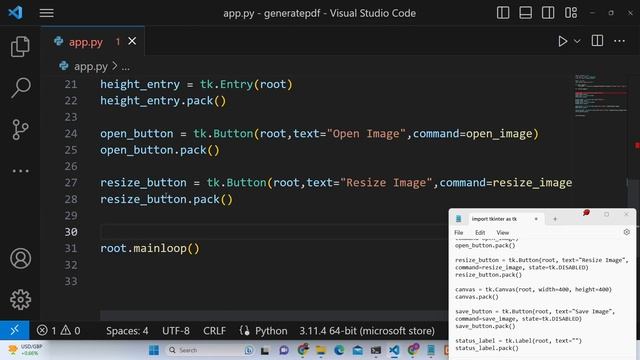Viewport: 640px width, 360px height.
Task: Click the code minimap
Action: pos(600,96)
